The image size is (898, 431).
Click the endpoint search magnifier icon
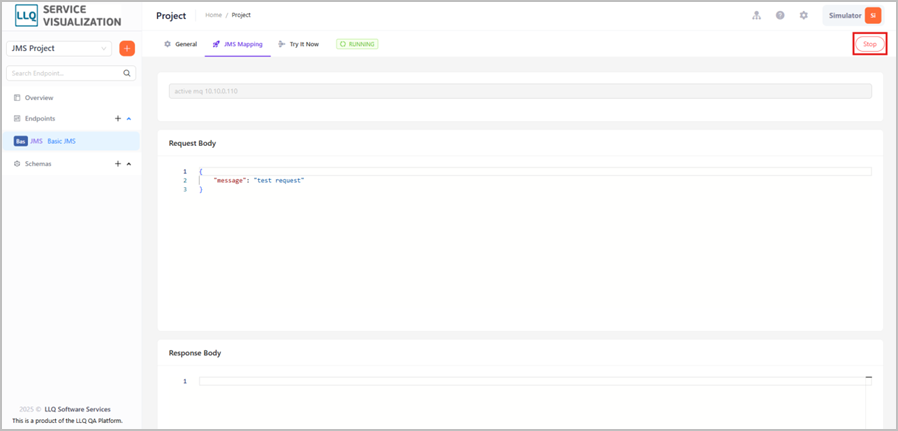click(127, 73)
